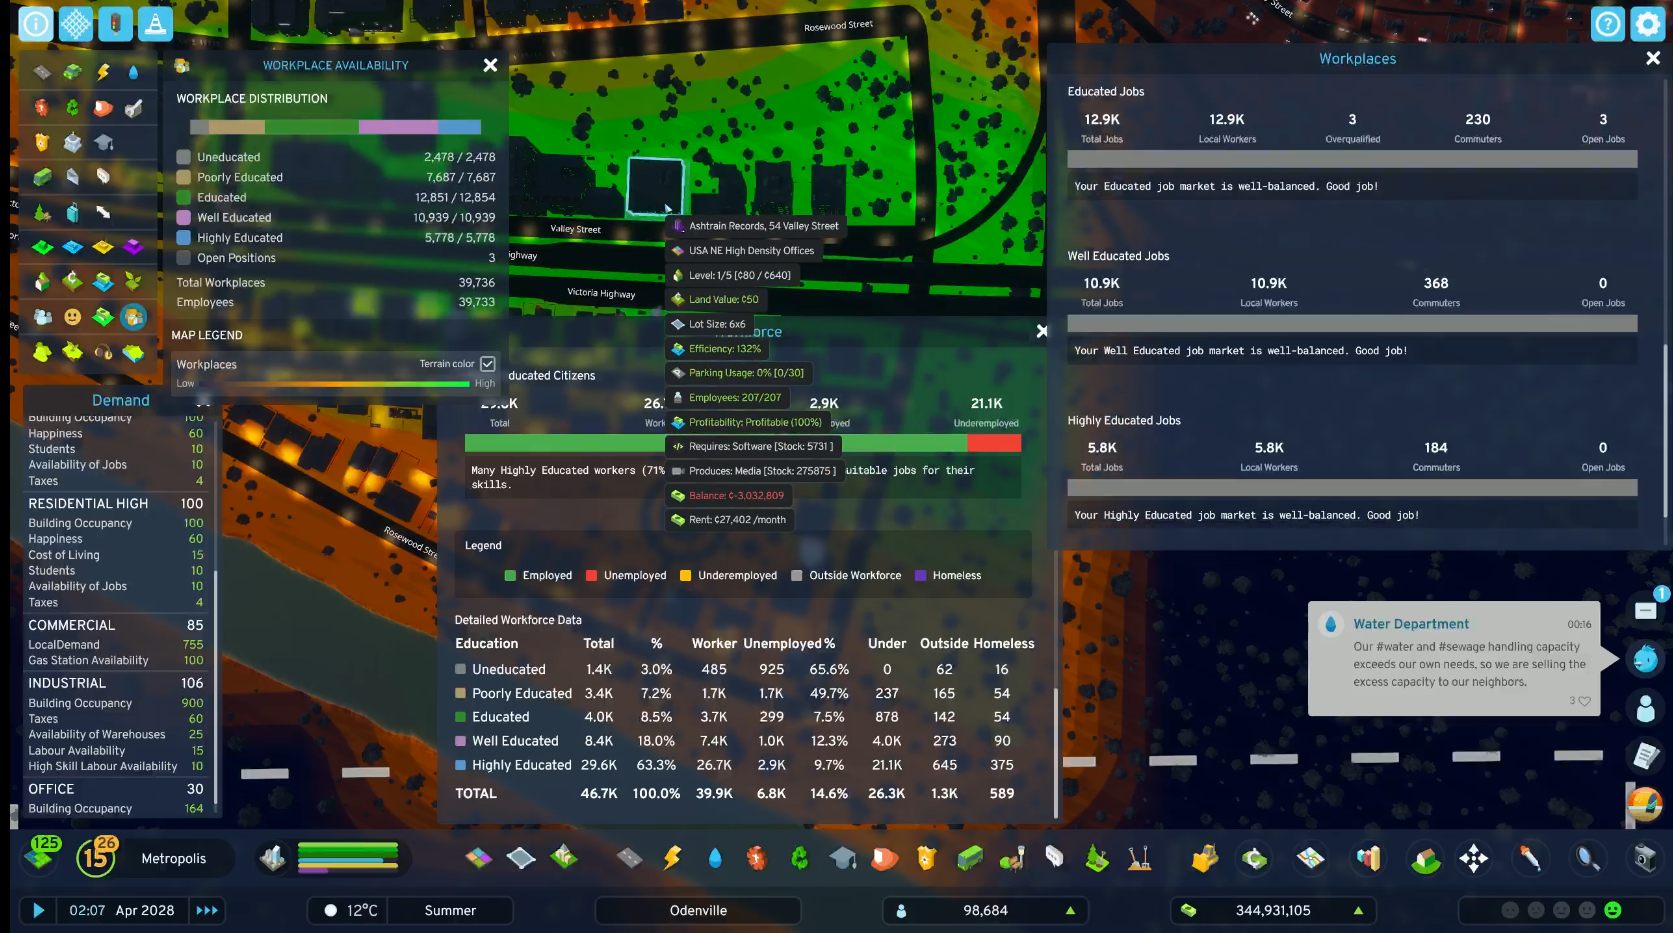1673x933 pixels.
Task: Open the traffic light tool at top left
Action: pos(115,23)
